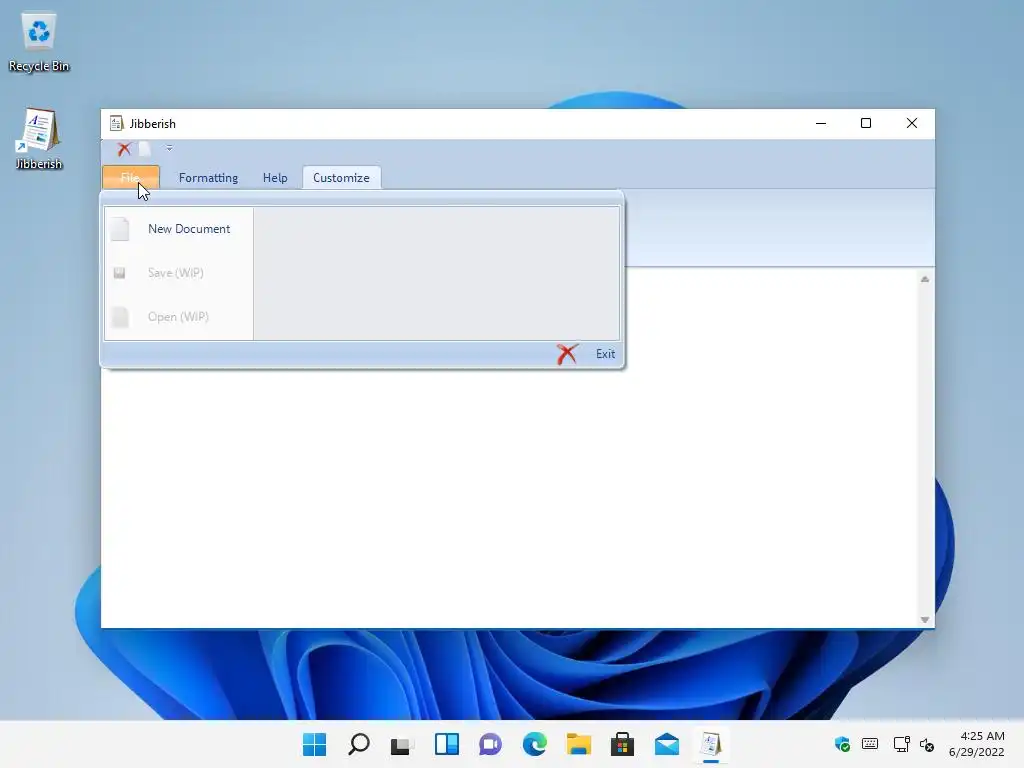
Task: Click the red X in quick access toolbar
Action: pyautogui.click(x=124, y=149)
